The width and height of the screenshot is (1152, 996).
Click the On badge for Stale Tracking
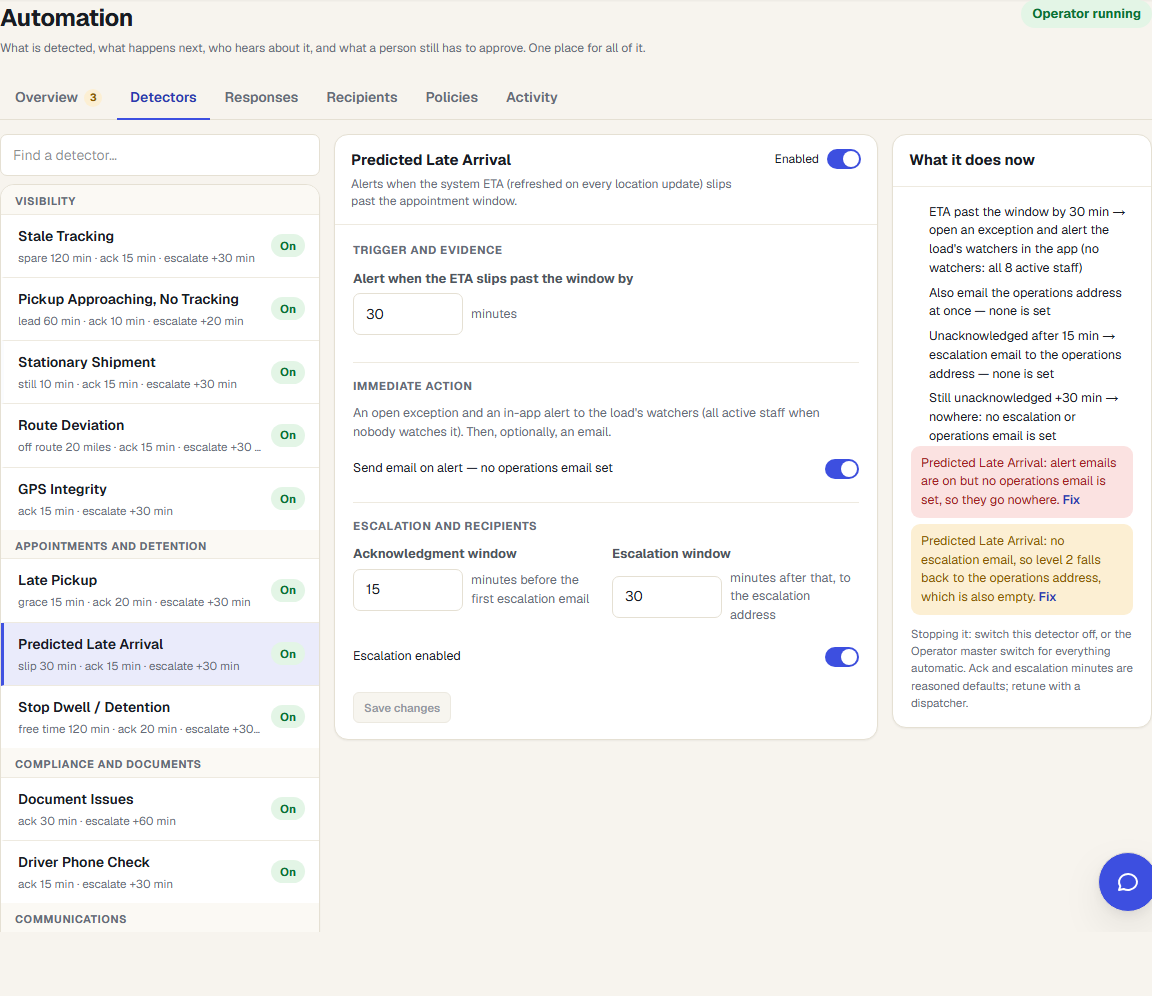pos(288,246)
